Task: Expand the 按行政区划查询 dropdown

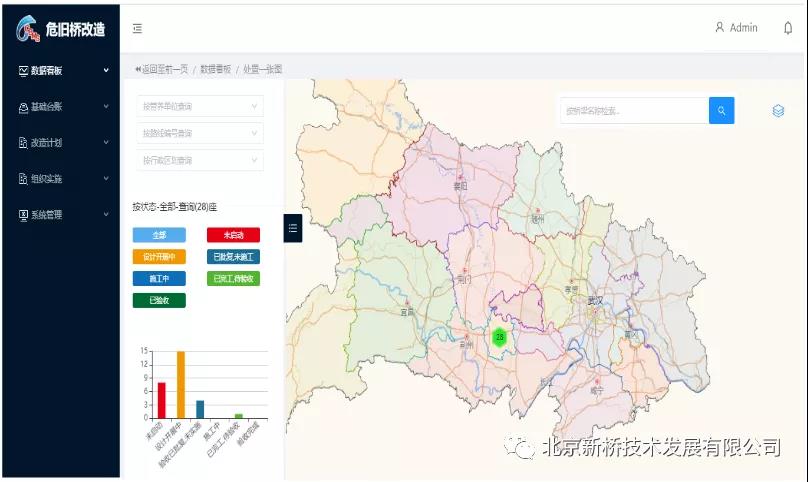Action: pos(200,160)
